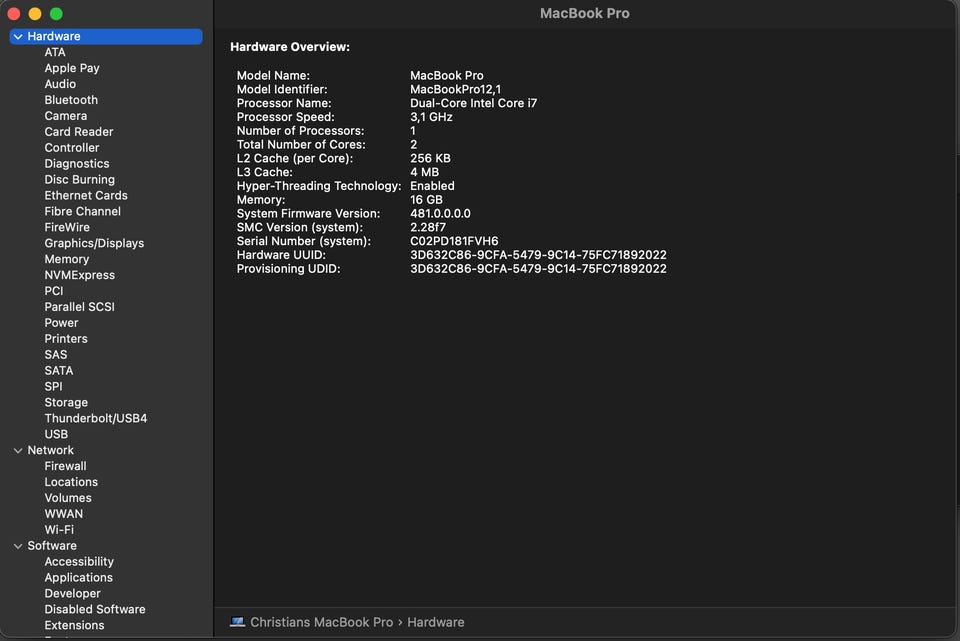The height and width of the screenshot is (641, 960).
Task: Click the Hardware UUID value
Action: [538, 255]
